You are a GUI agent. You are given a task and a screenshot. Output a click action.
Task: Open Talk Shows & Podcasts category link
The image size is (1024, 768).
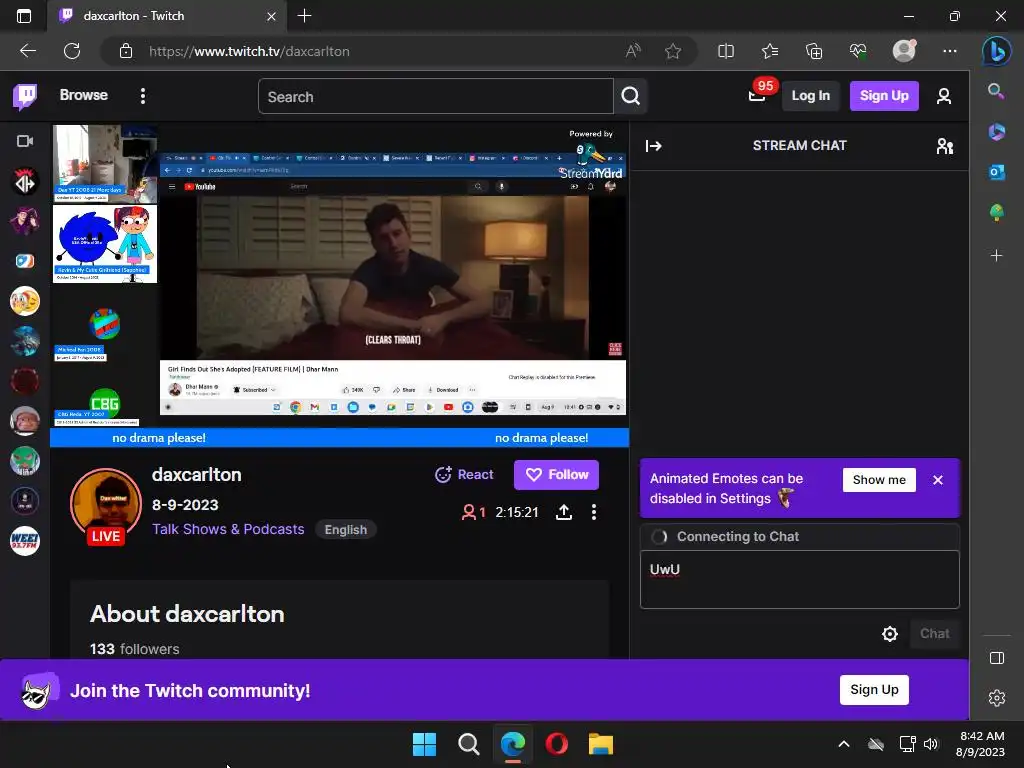[x=228, y=529]
